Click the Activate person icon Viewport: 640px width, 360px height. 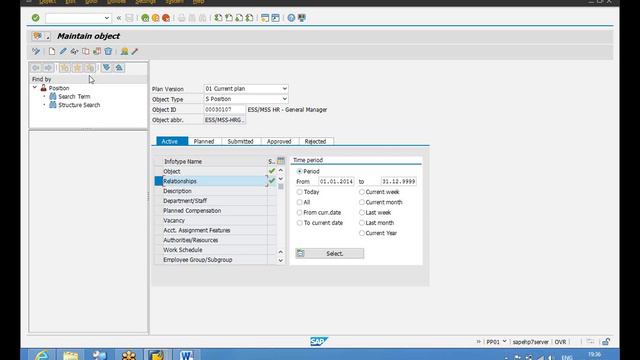coord(124,51)
